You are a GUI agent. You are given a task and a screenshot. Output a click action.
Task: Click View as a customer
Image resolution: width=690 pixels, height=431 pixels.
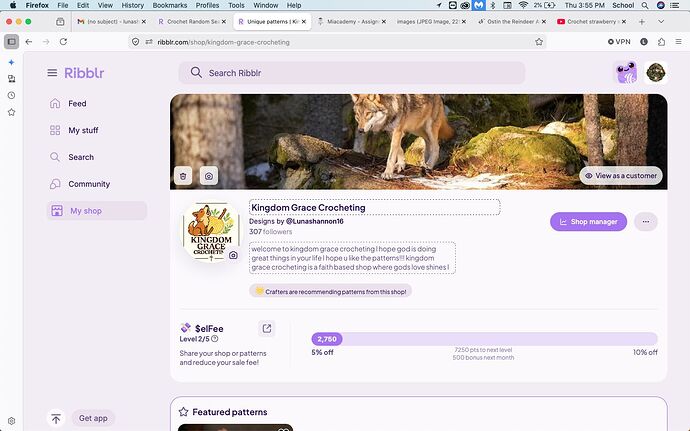click(621, 176)
